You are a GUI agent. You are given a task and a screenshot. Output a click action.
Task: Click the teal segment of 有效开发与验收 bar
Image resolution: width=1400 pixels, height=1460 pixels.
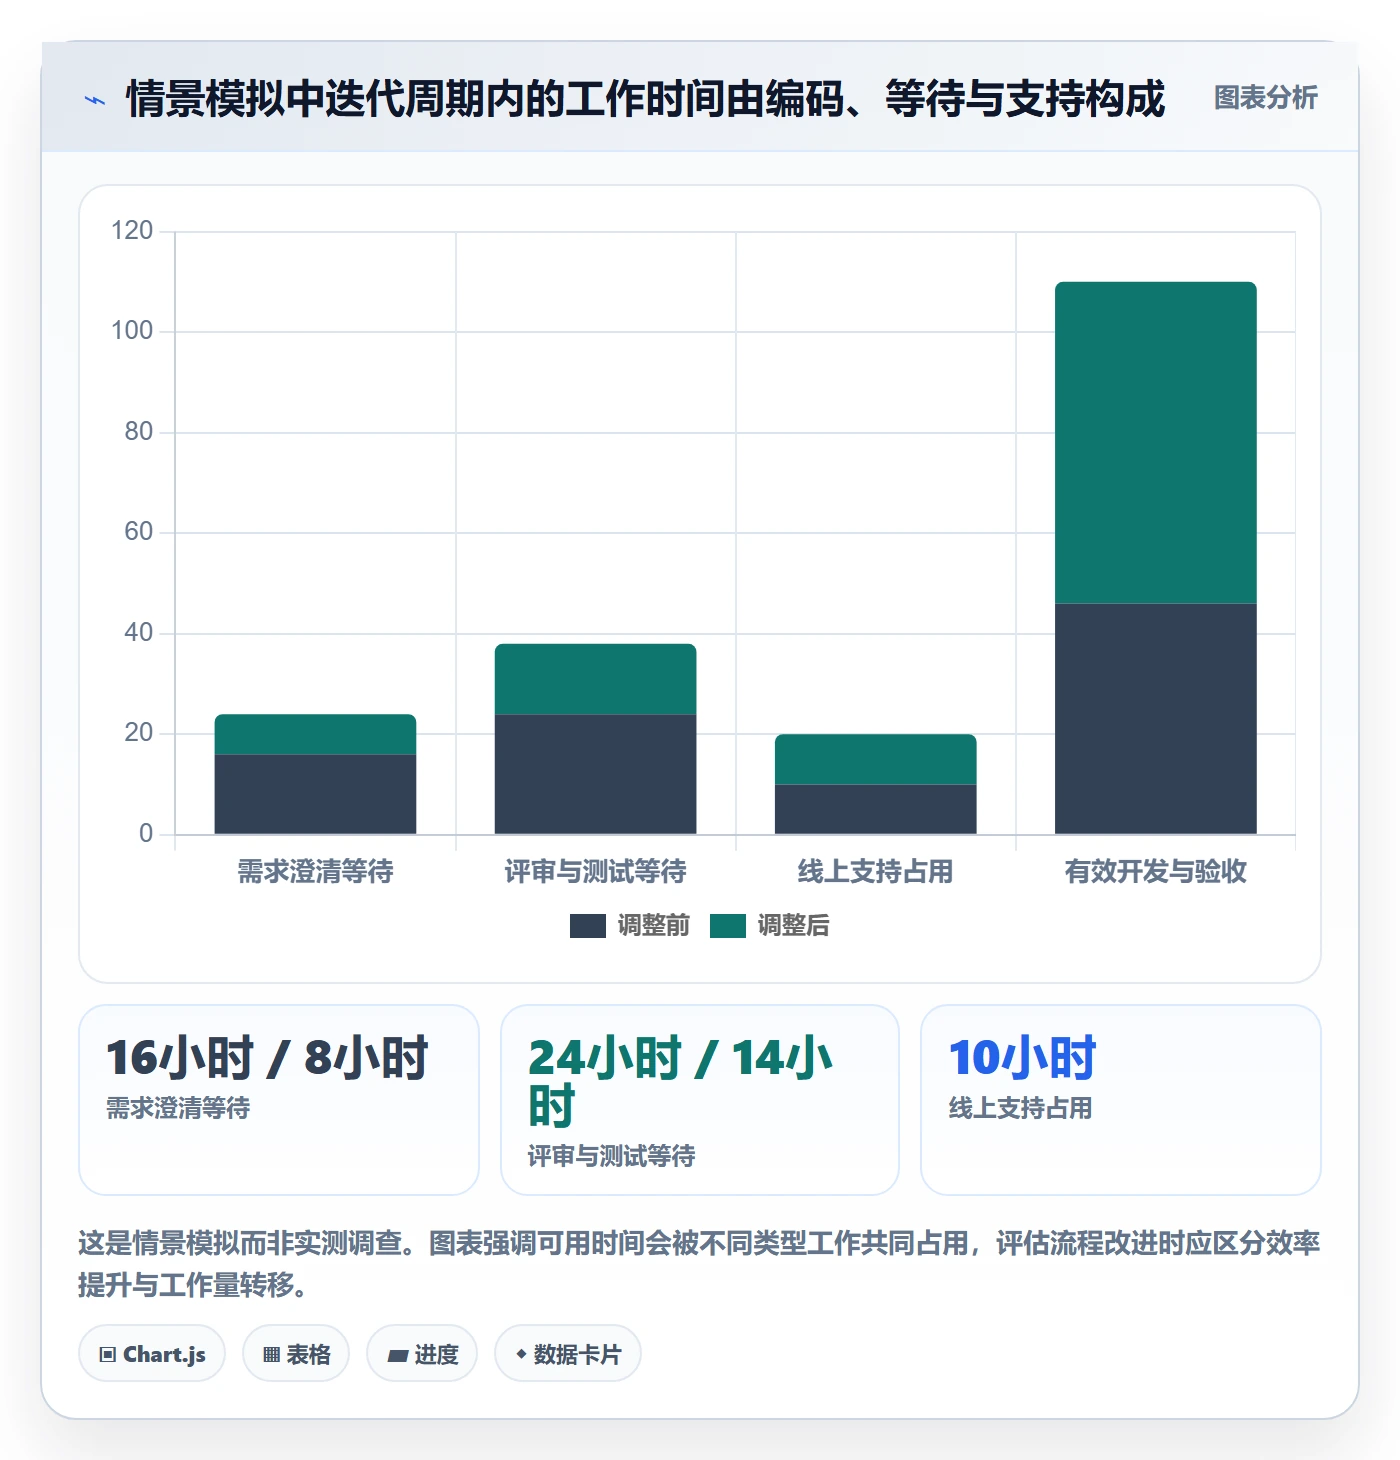click(x=1156, y=443)
